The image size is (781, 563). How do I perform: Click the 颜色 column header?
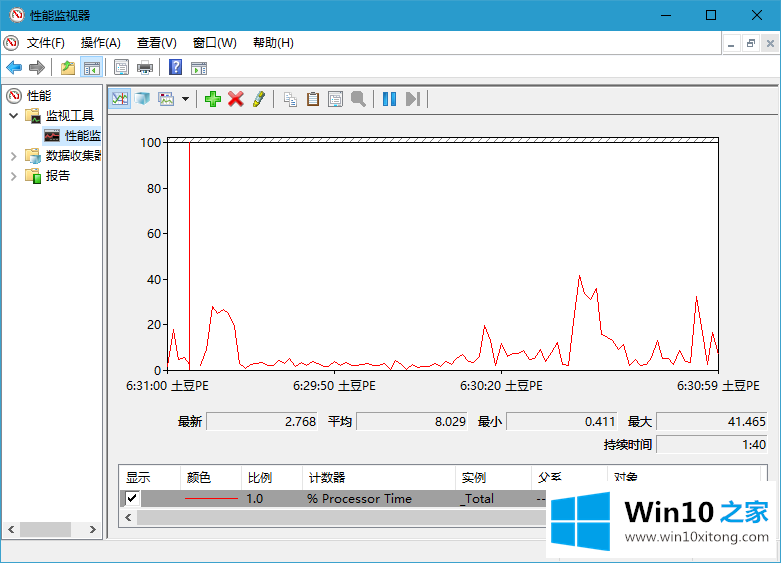tap(211, 477)
